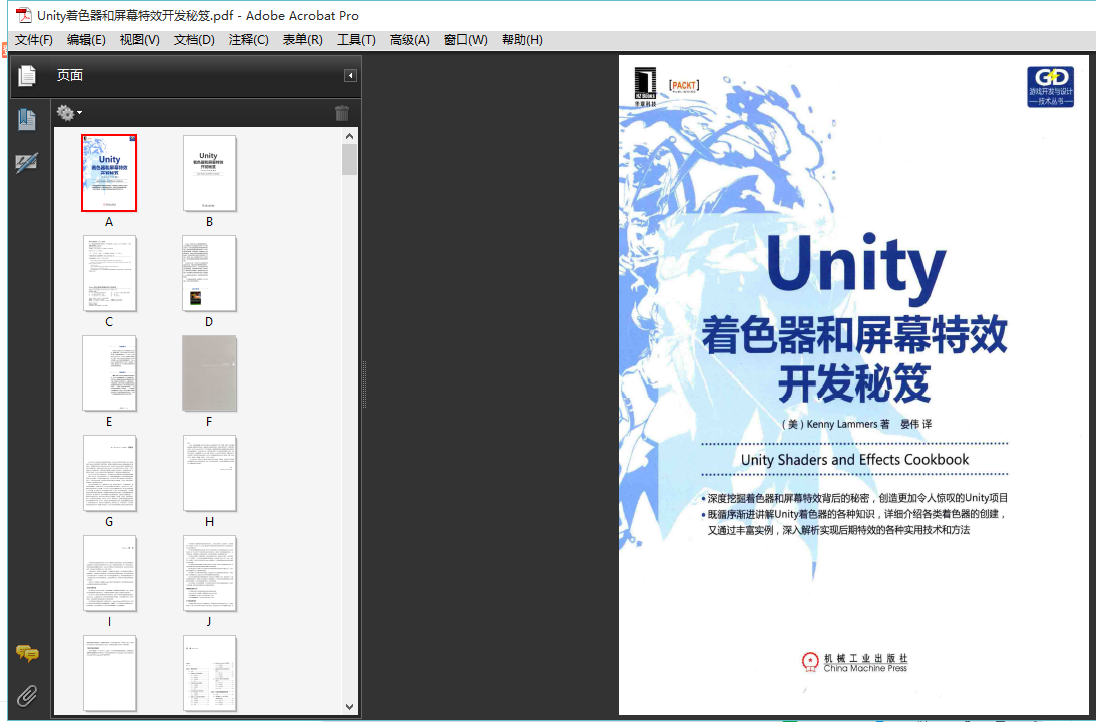
Task: Open the 文件(F) menu
Action: tap(34, 40)
